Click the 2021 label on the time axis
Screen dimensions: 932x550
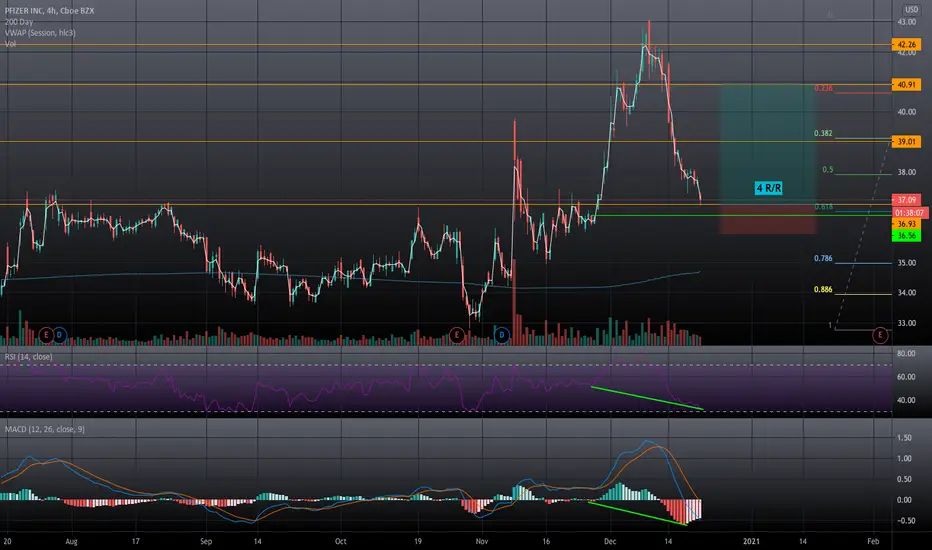point(751,541)
